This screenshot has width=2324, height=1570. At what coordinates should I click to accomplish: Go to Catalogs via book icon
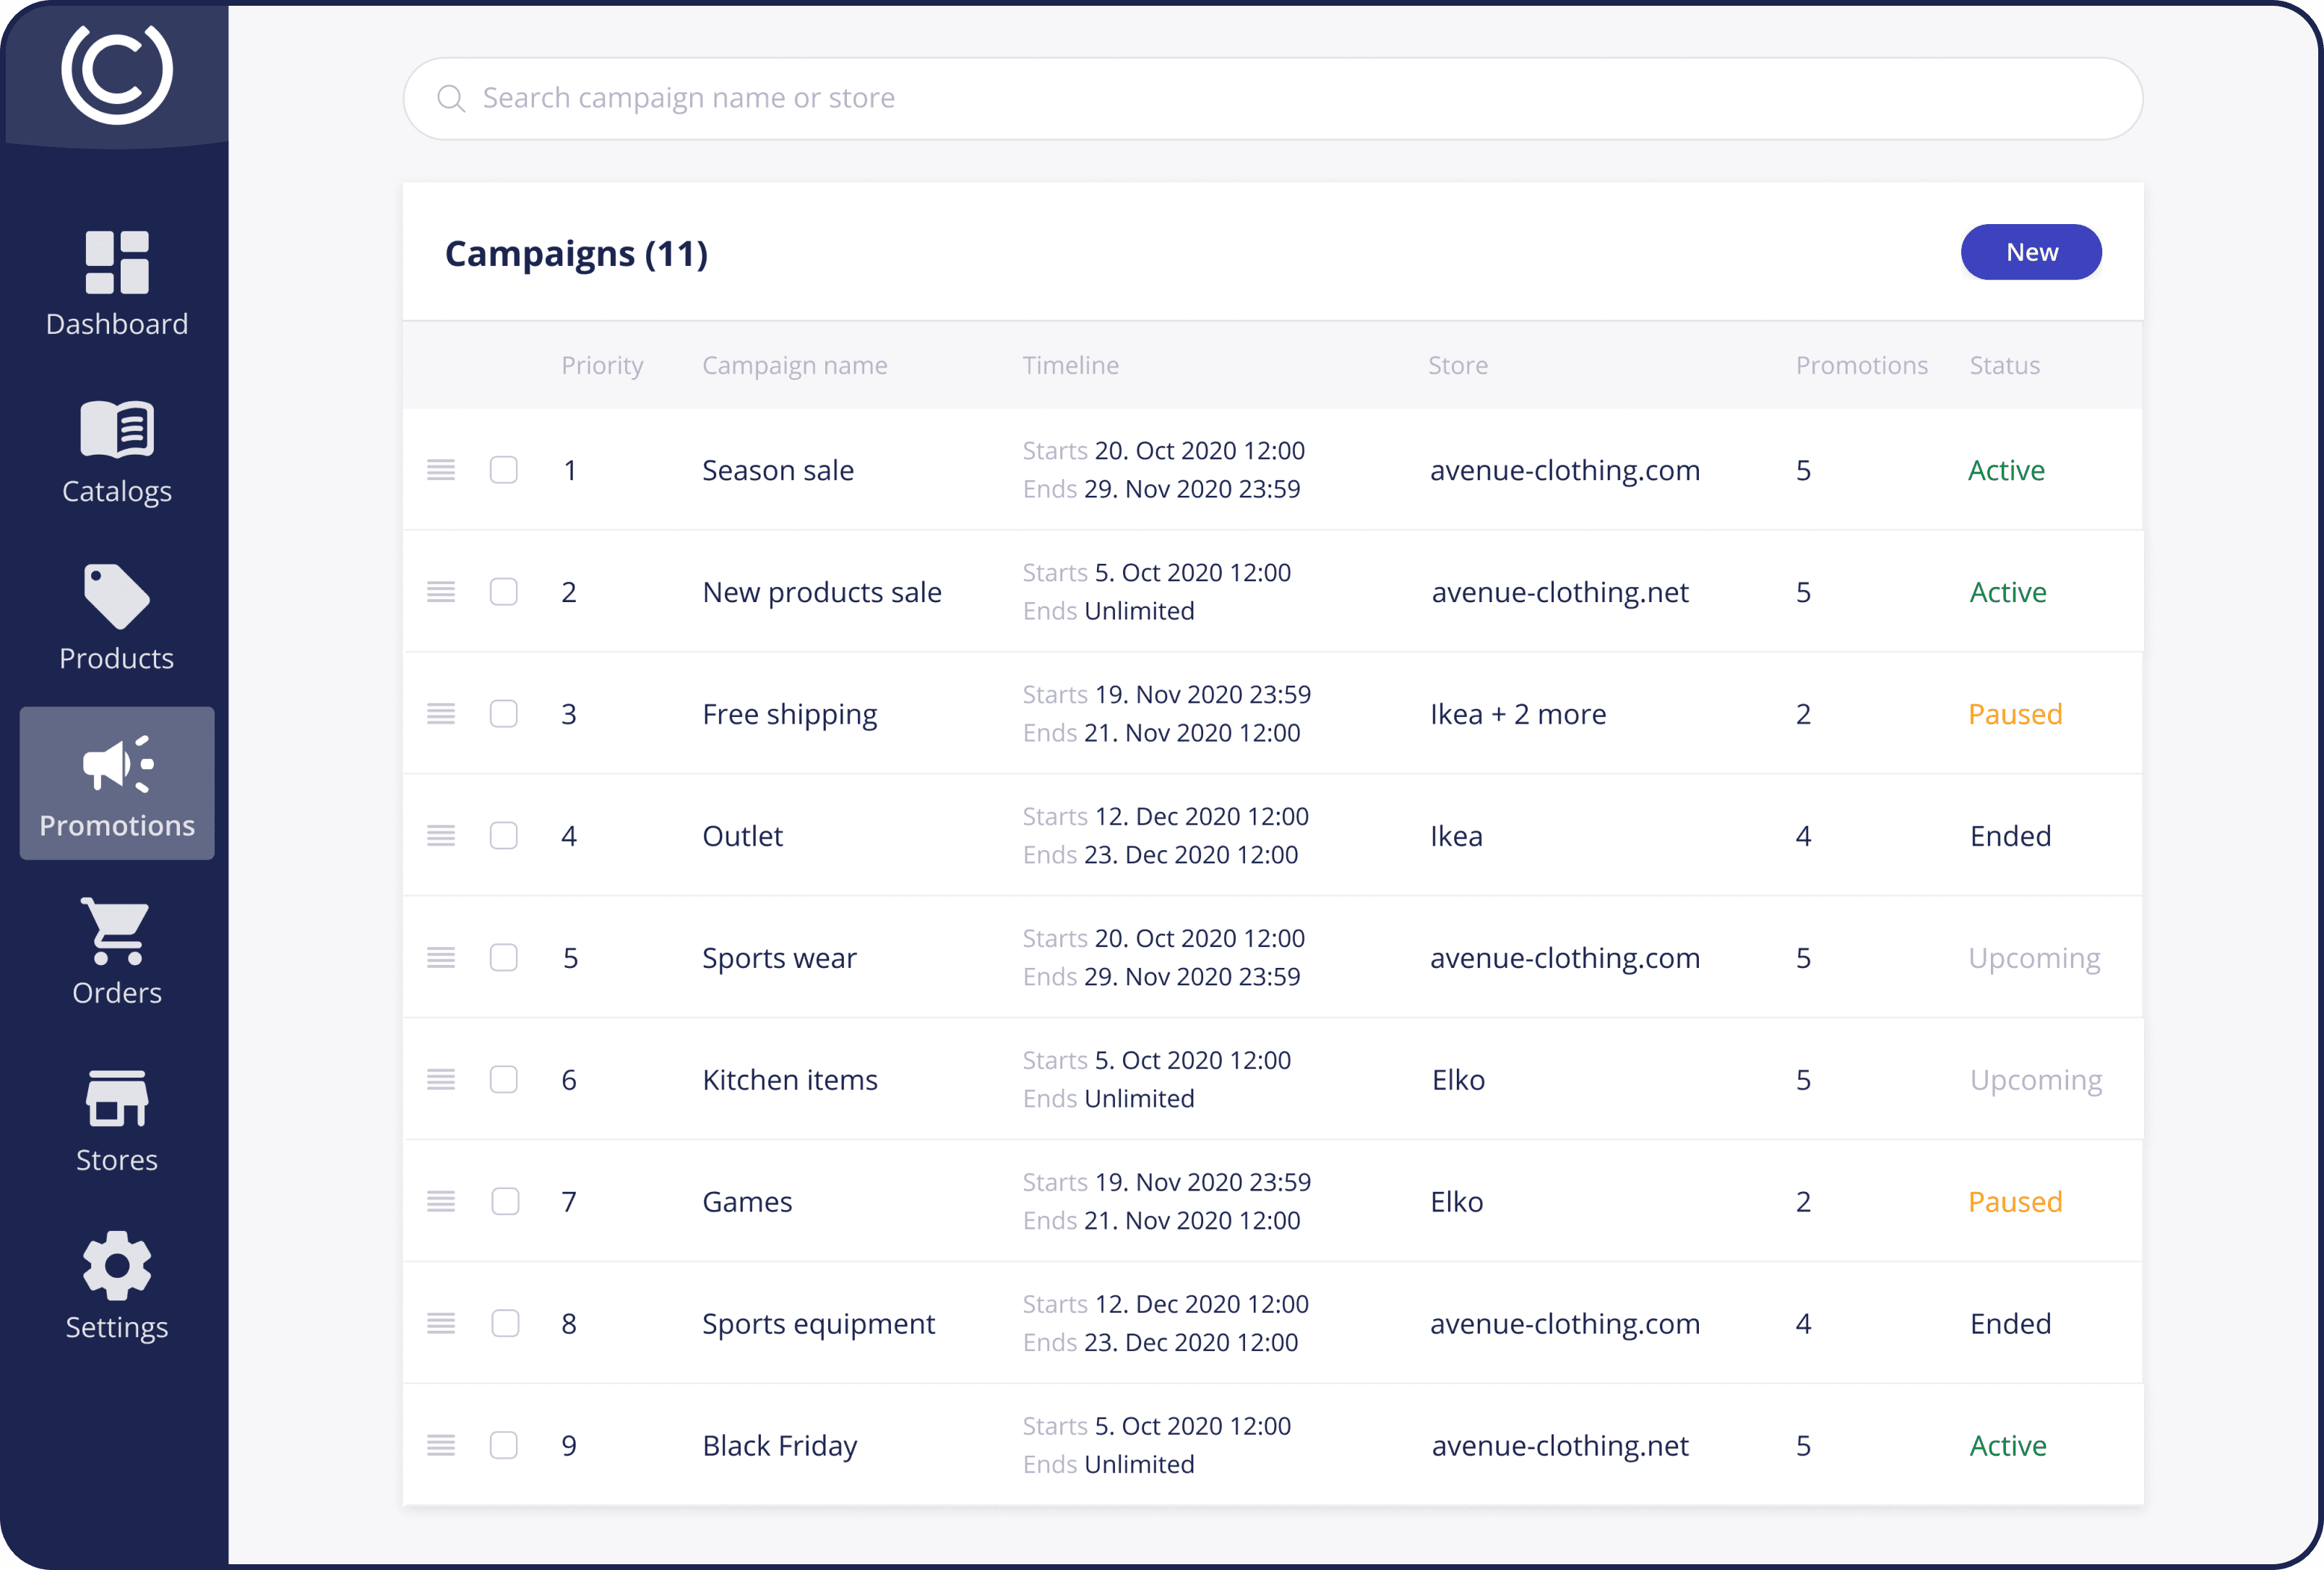point(117,431)
